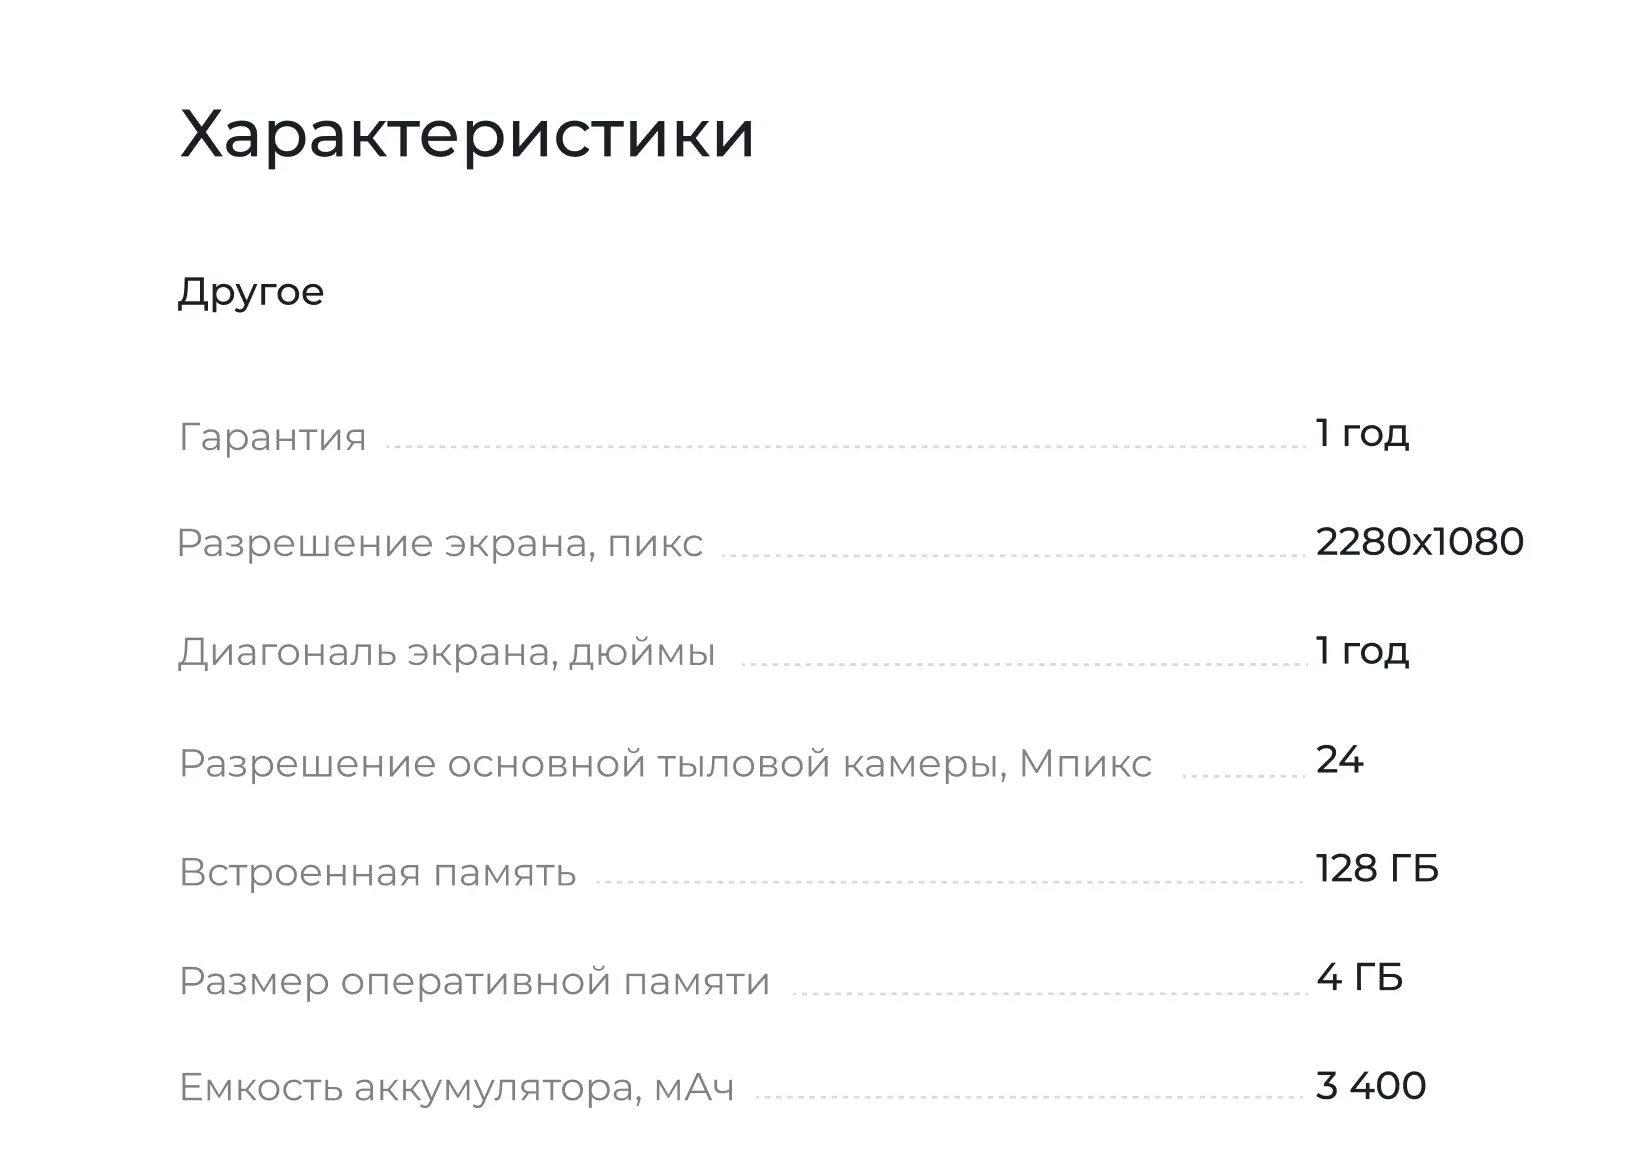Click the dotted line in the Гарантия row
1632x1158 pixels.
[x=845, y=447]
